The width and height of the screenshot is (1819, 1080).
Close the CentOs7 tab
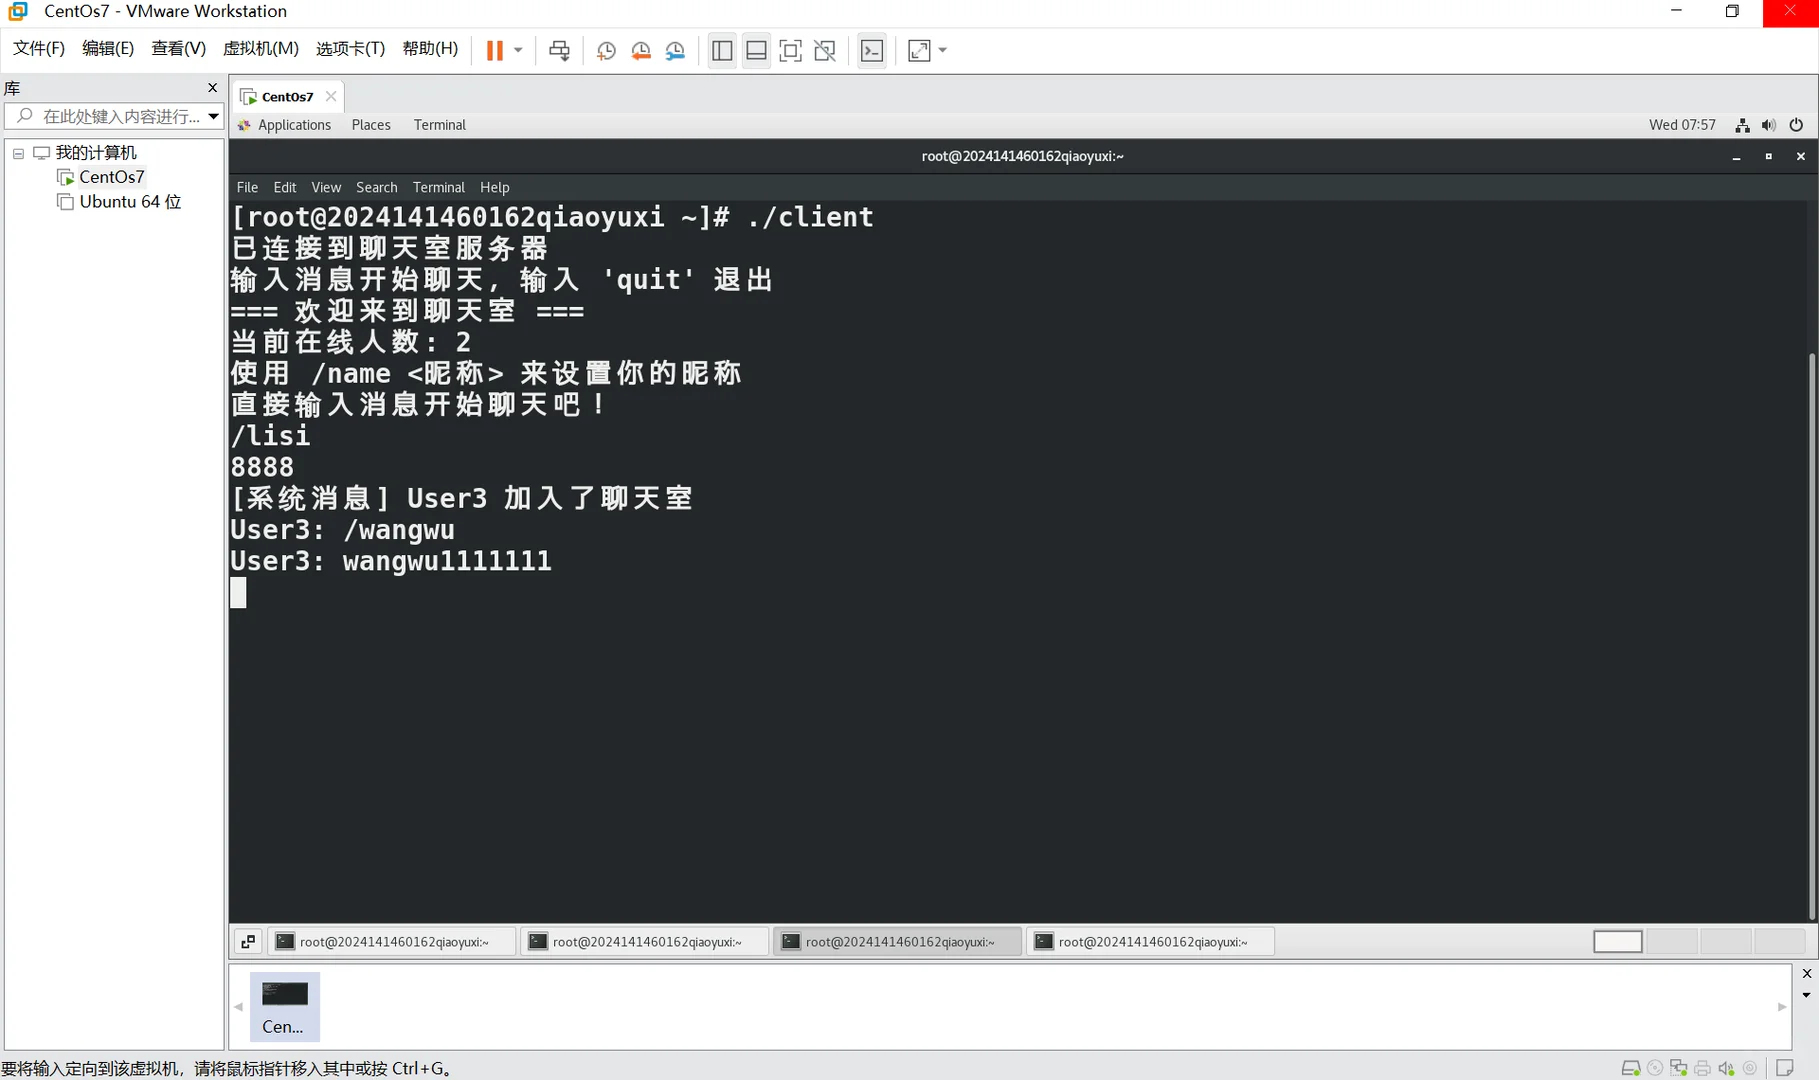tap(331, 97)
